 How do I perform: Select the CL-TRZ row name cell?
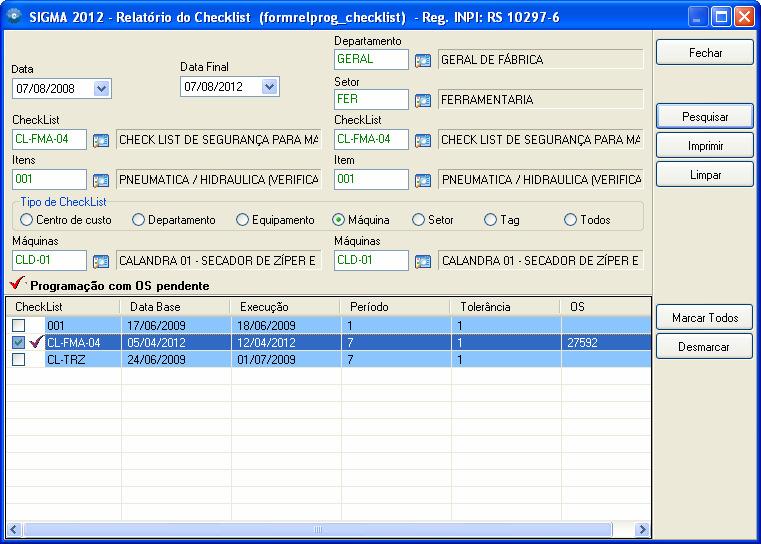tap(83, 360)
